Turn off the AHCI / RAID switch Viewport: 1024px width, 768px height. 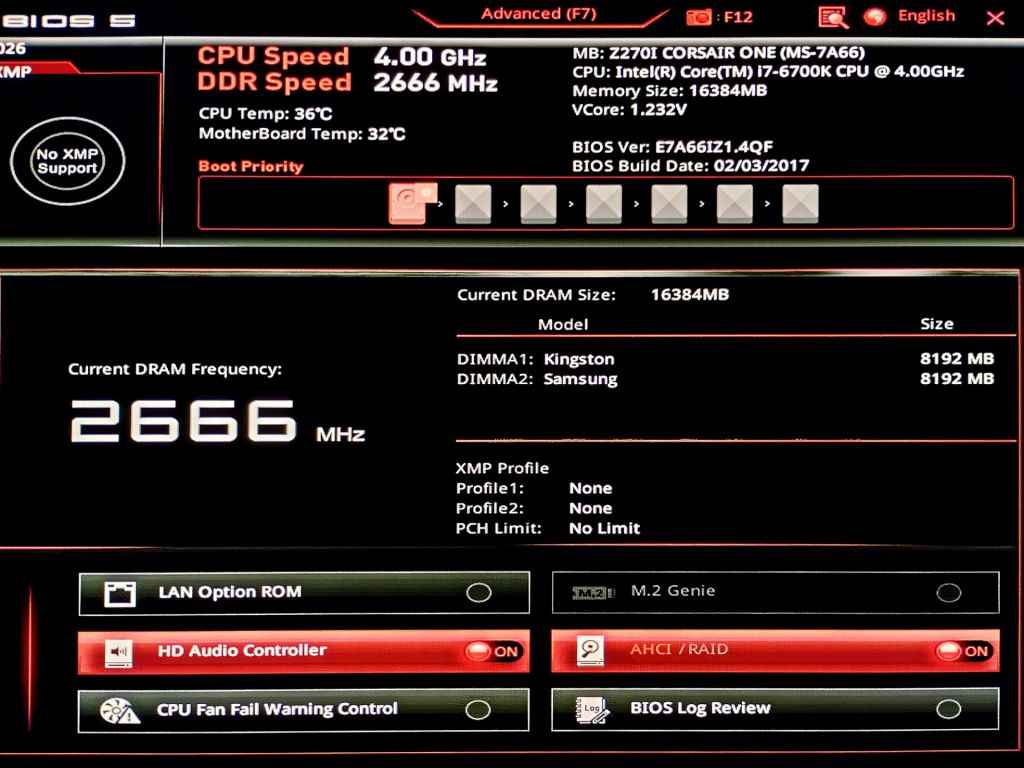[963, 650]
